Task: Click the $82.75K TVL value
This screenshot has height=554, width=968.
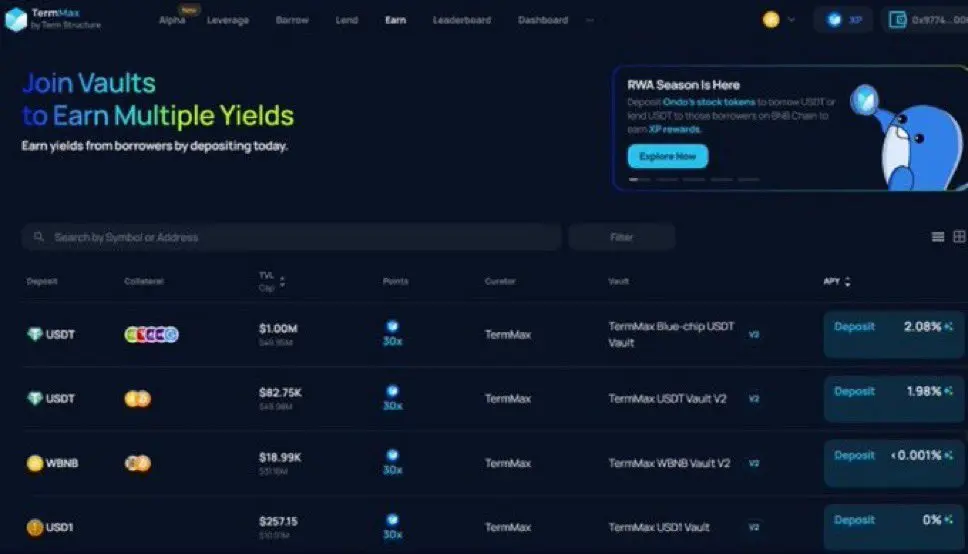Action: point(280,392)
